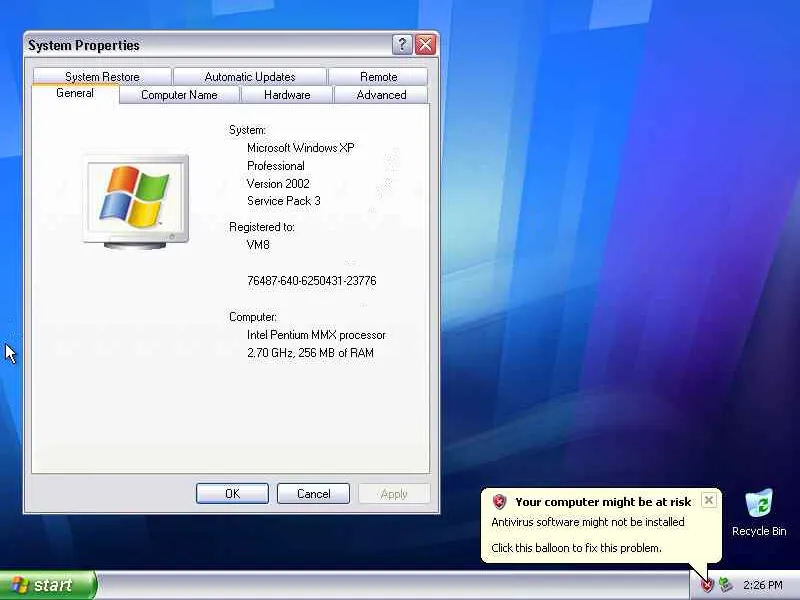This screenshot has height=600, width=800.
Task: Select the Remote tab
Action: [x=378, y=77]
